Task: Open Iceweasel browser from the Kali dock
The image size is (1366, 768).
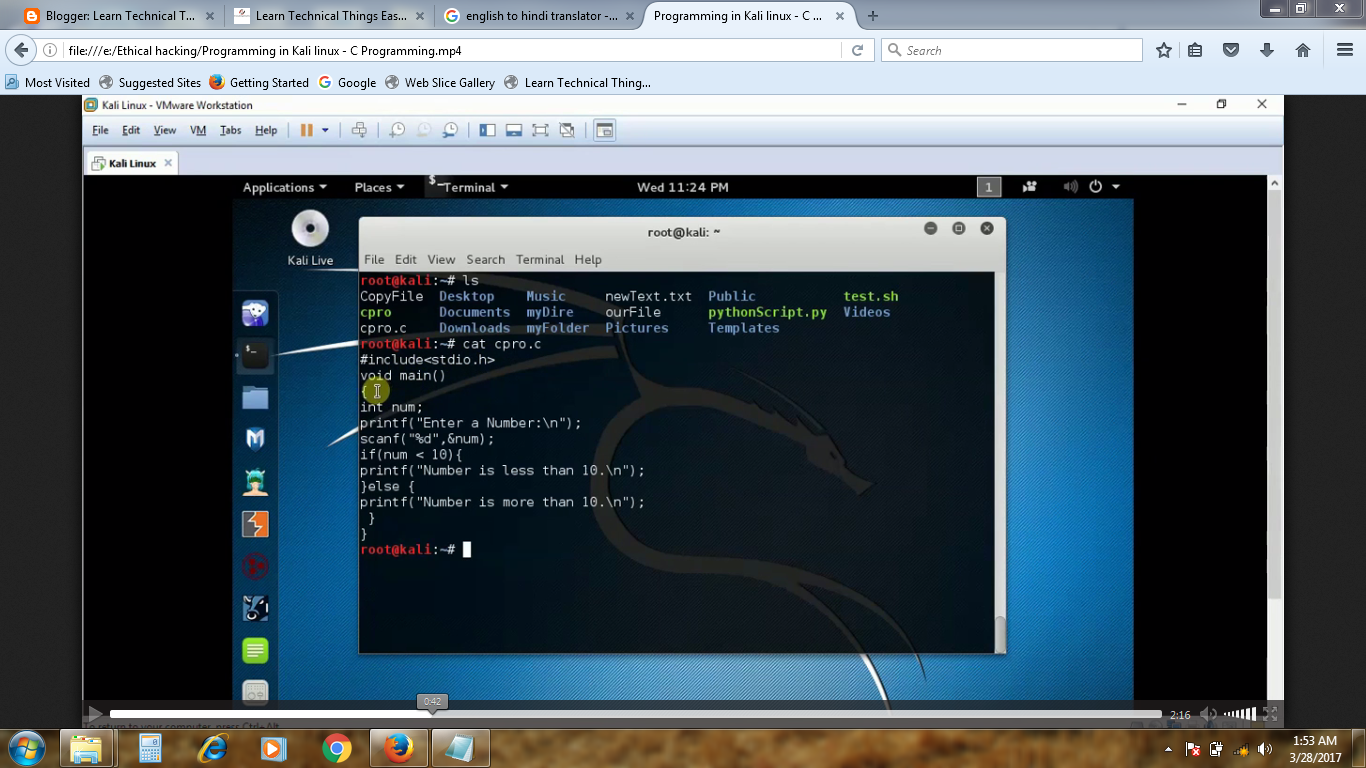Action: [x=255, y=312]
